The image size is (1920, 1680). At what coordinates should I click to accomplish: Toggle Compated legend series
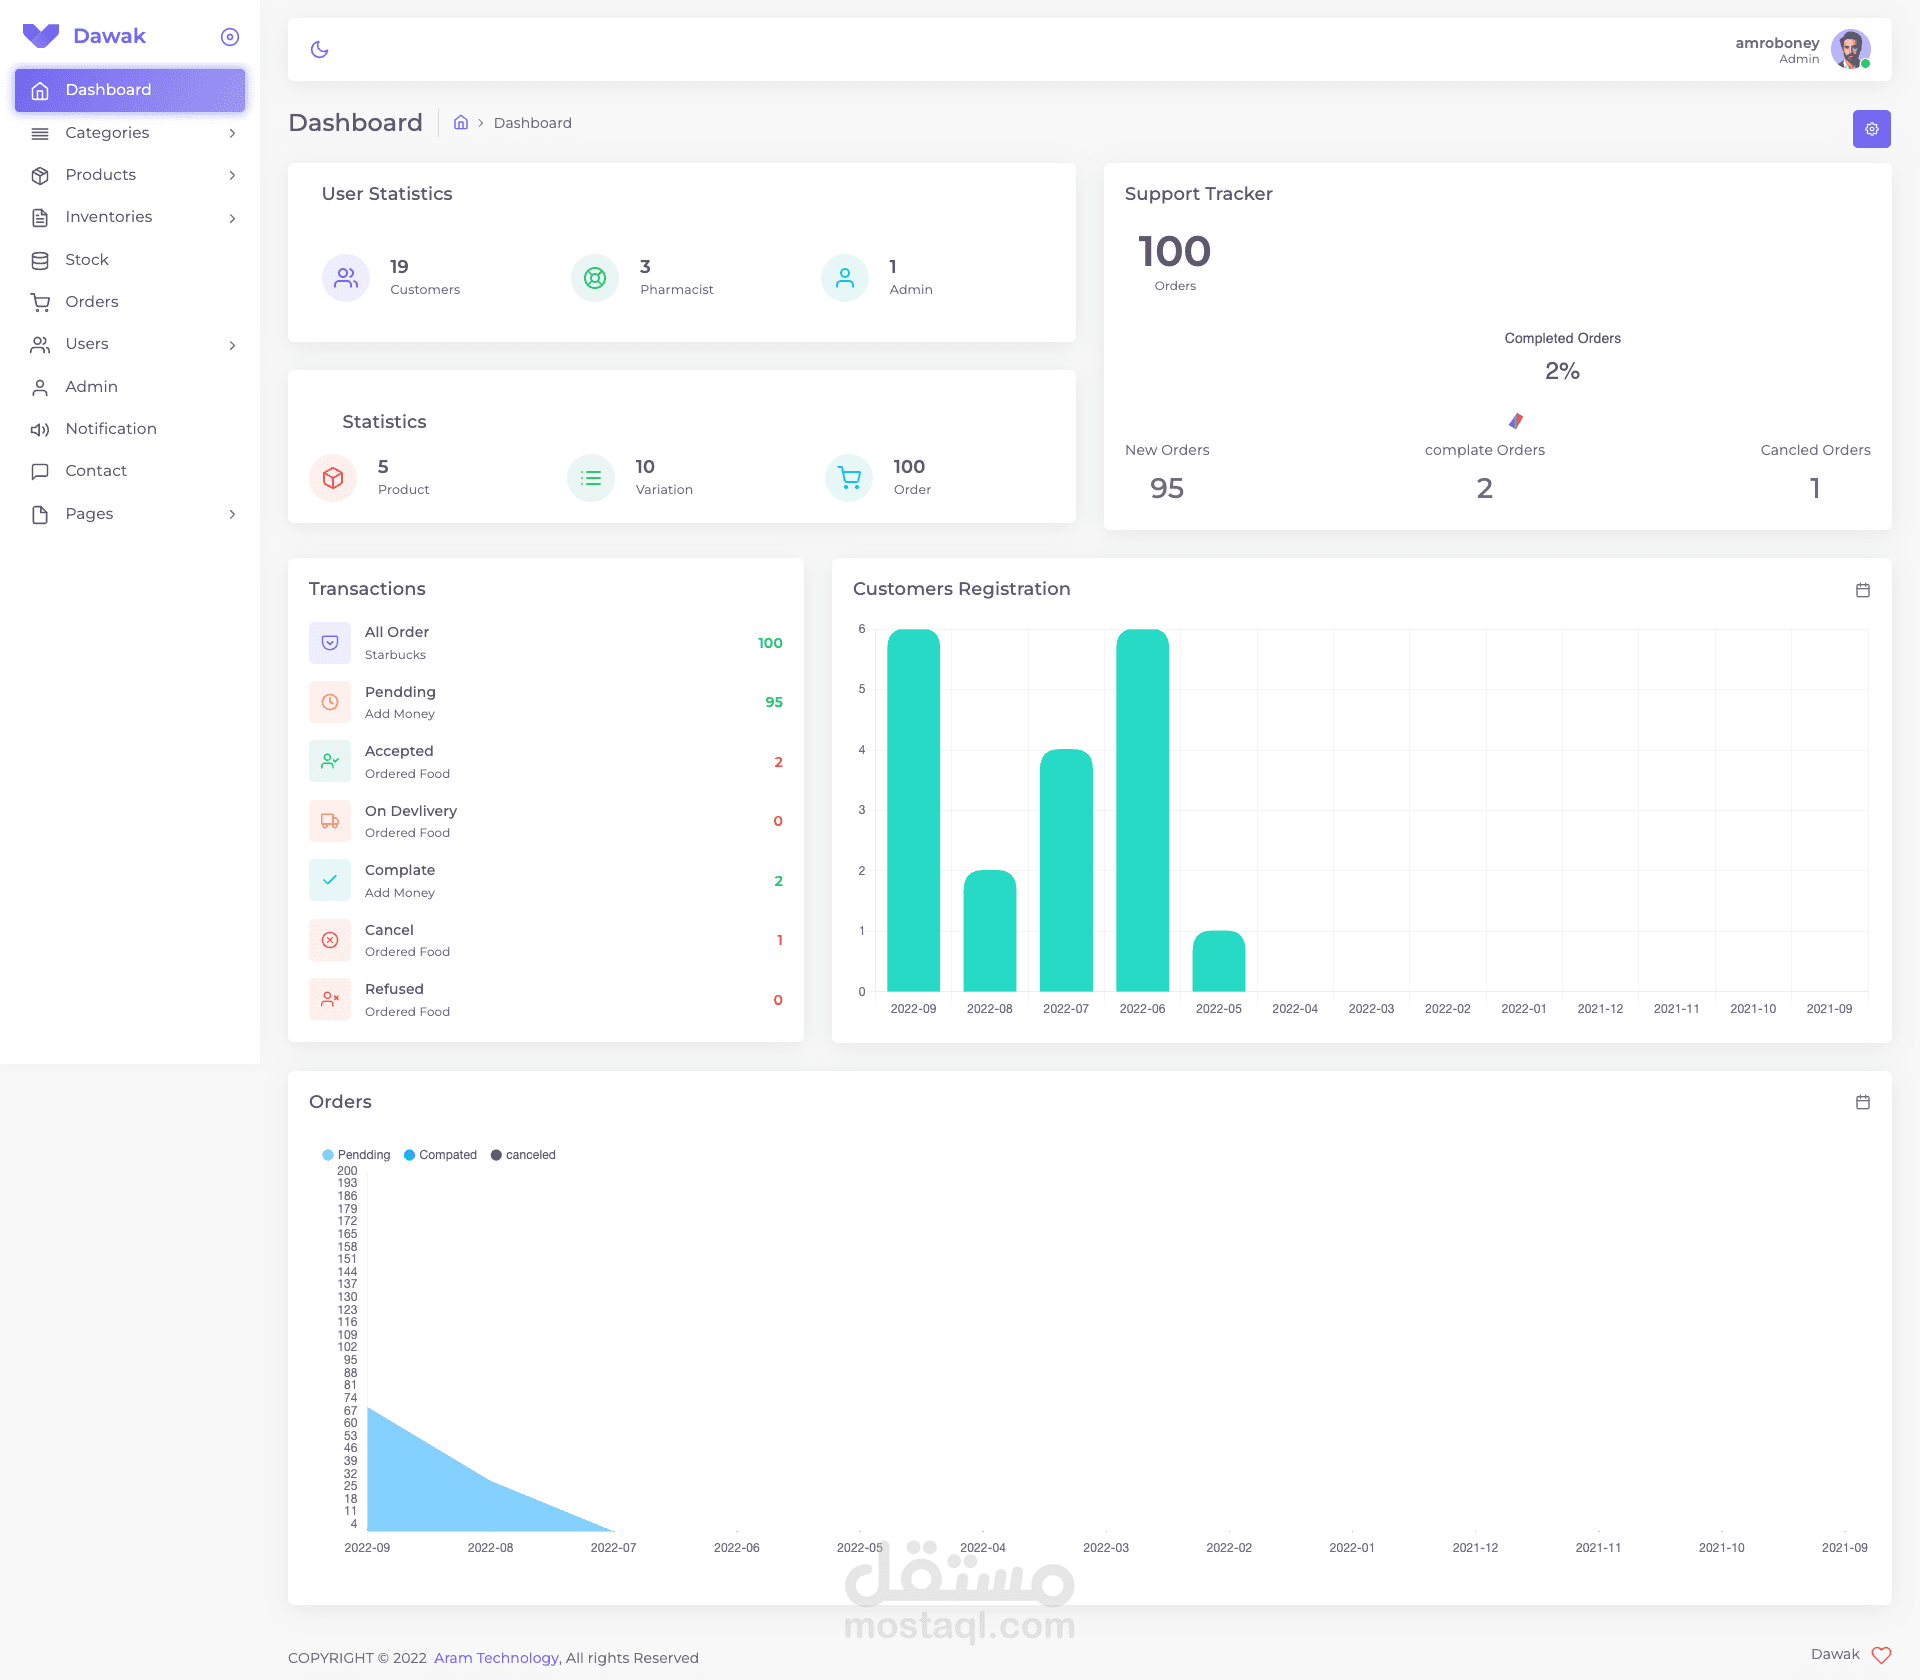[440, 1155]
